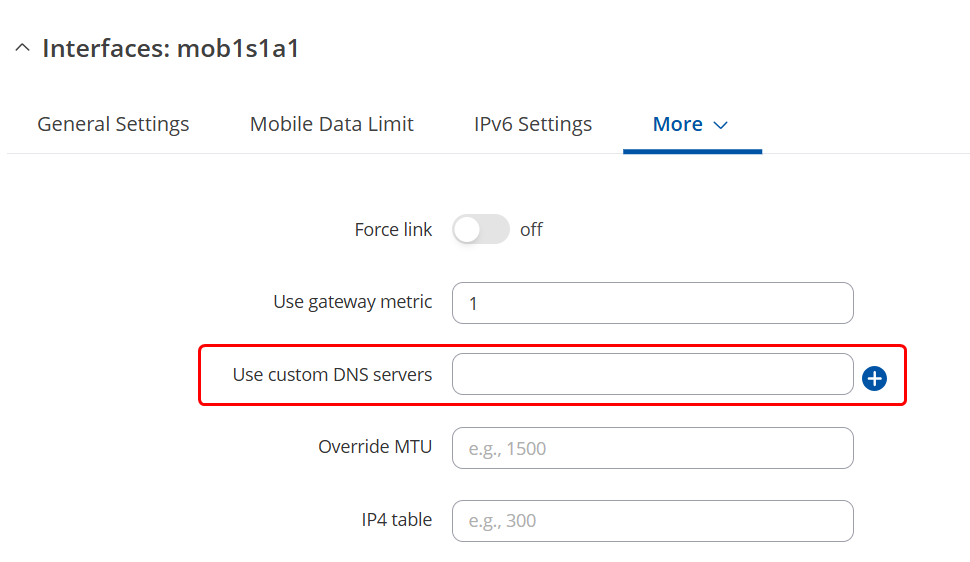Click the plus icon to add DNS server
Screen dimensions: 970x562
coord(874,378)
